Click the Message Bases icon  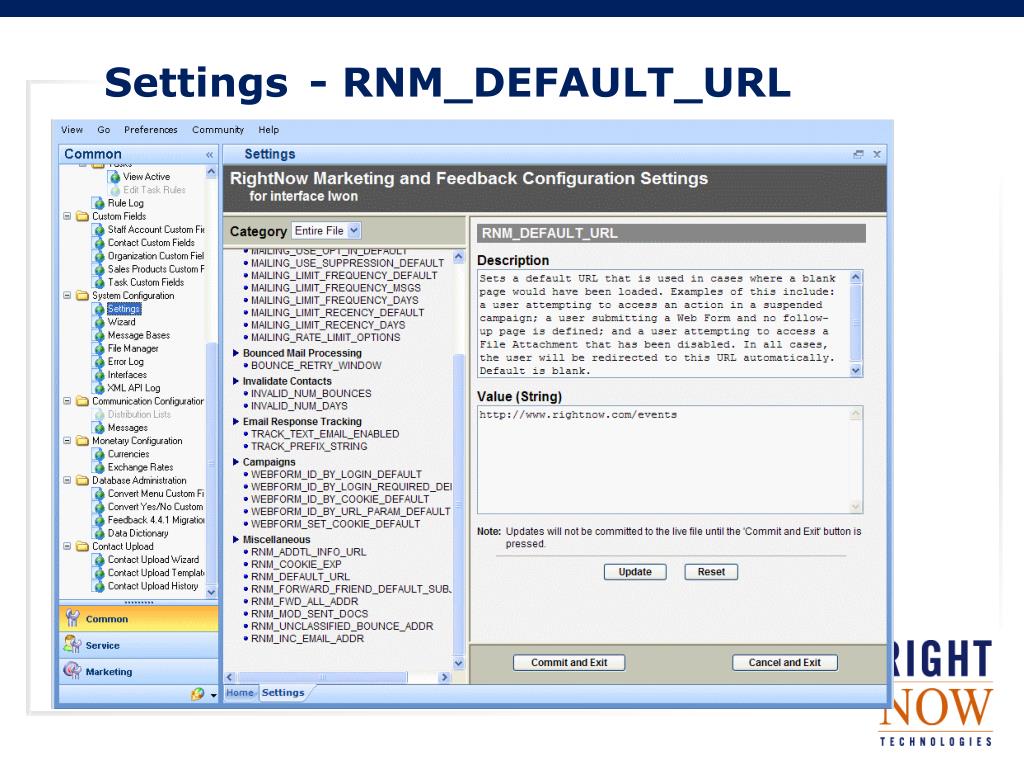click(x=99, y=336)
